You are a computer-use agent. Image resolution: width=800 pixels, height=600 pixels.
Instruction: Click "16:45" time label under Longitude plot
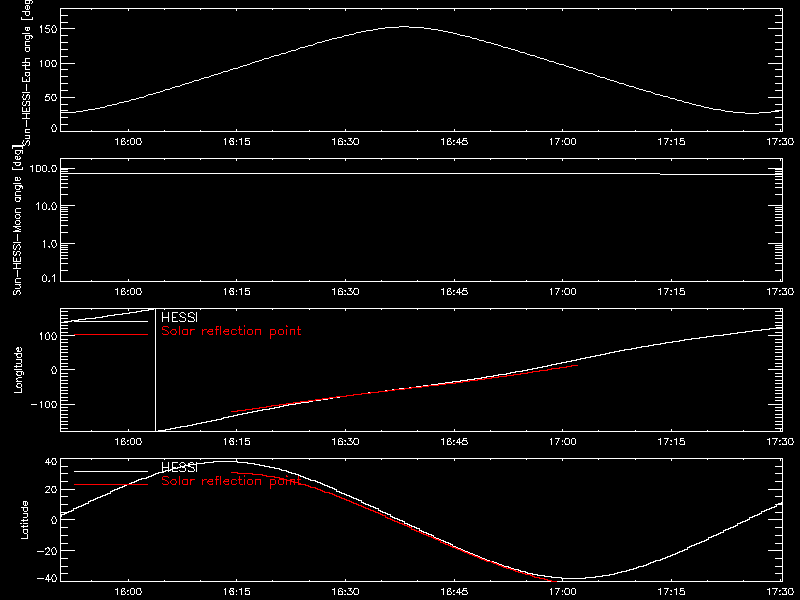click(x=454, y=442)
